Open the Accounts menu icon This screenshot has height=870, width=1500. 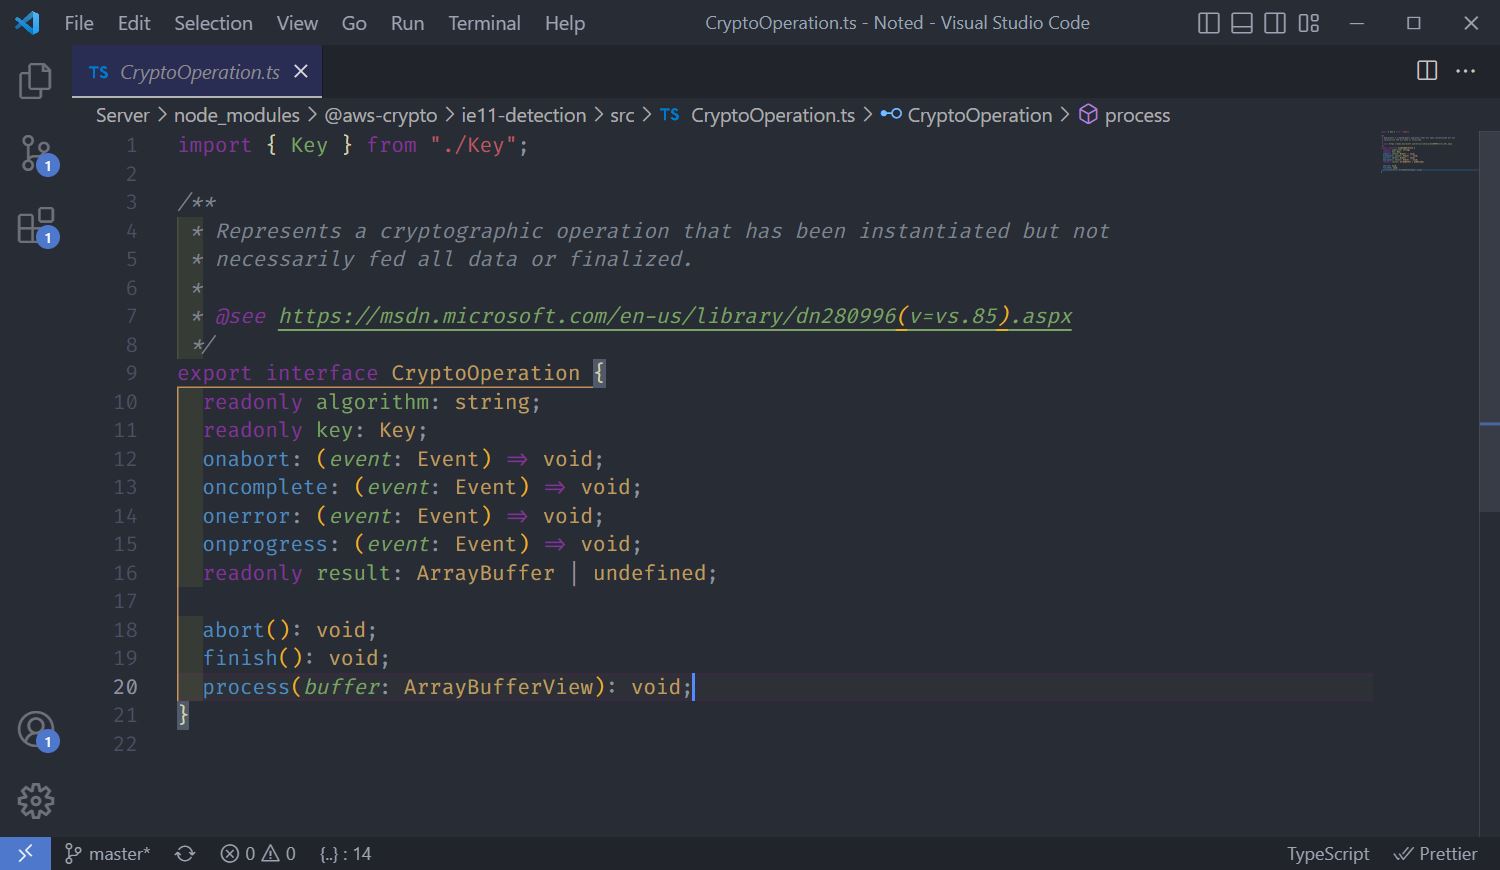[x=36, y=730]
